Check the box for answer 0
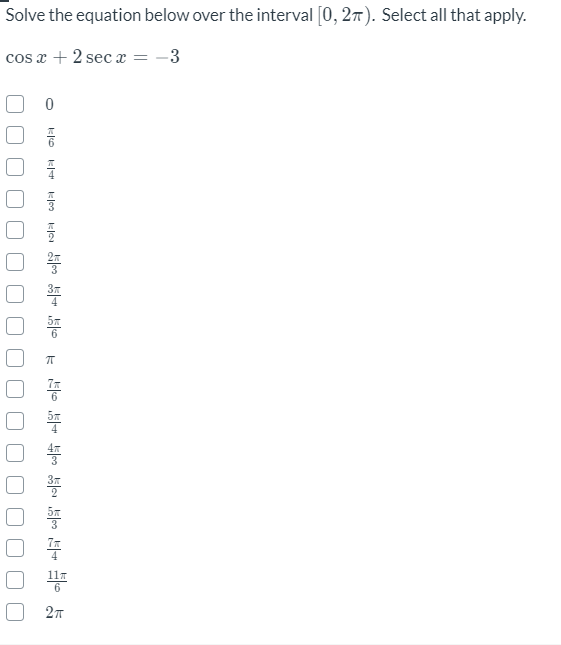 15,104
